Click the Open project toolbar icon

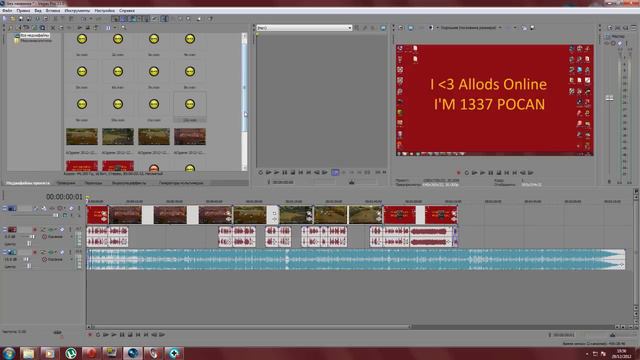13,19
